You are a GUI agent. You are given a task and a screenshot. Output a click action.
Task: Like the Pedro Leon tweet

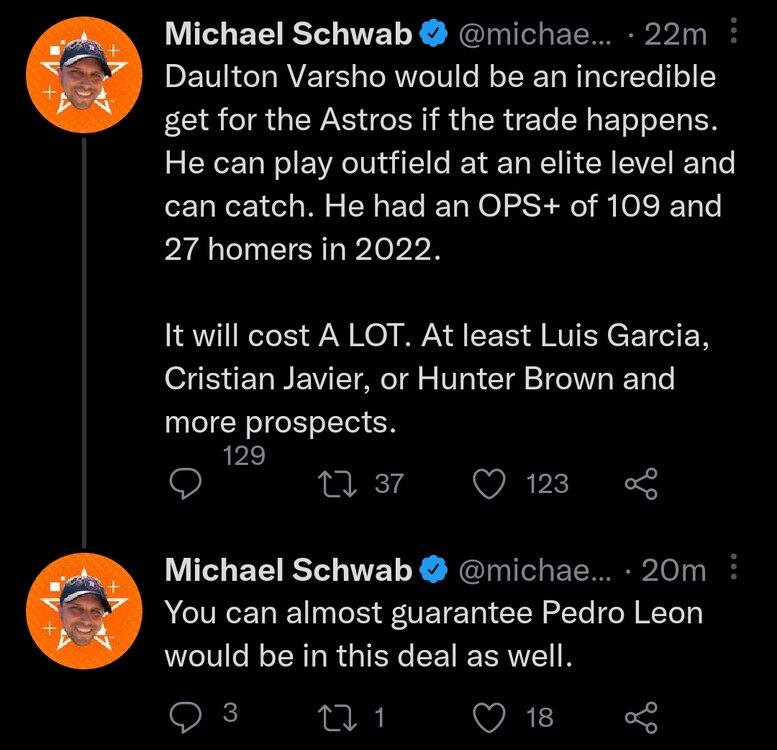tap(488, 716)
